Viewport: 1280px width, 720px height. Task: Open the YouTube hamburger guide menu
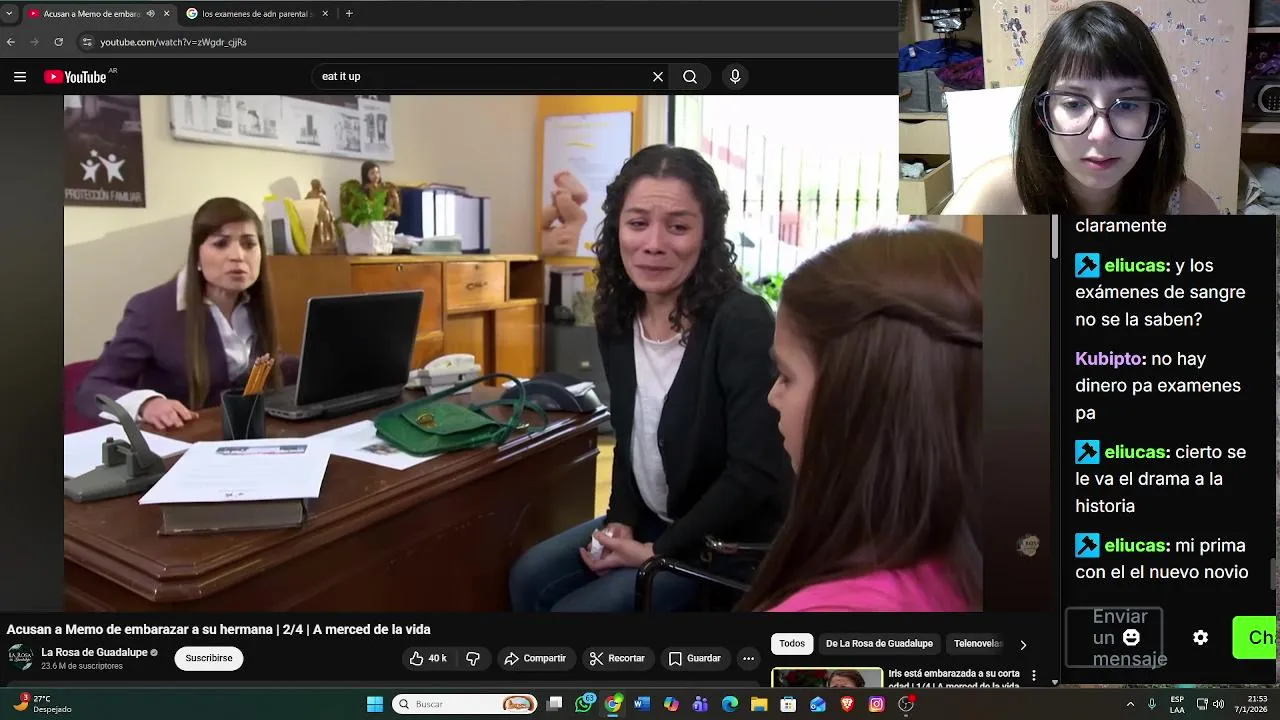pos(20,77)
